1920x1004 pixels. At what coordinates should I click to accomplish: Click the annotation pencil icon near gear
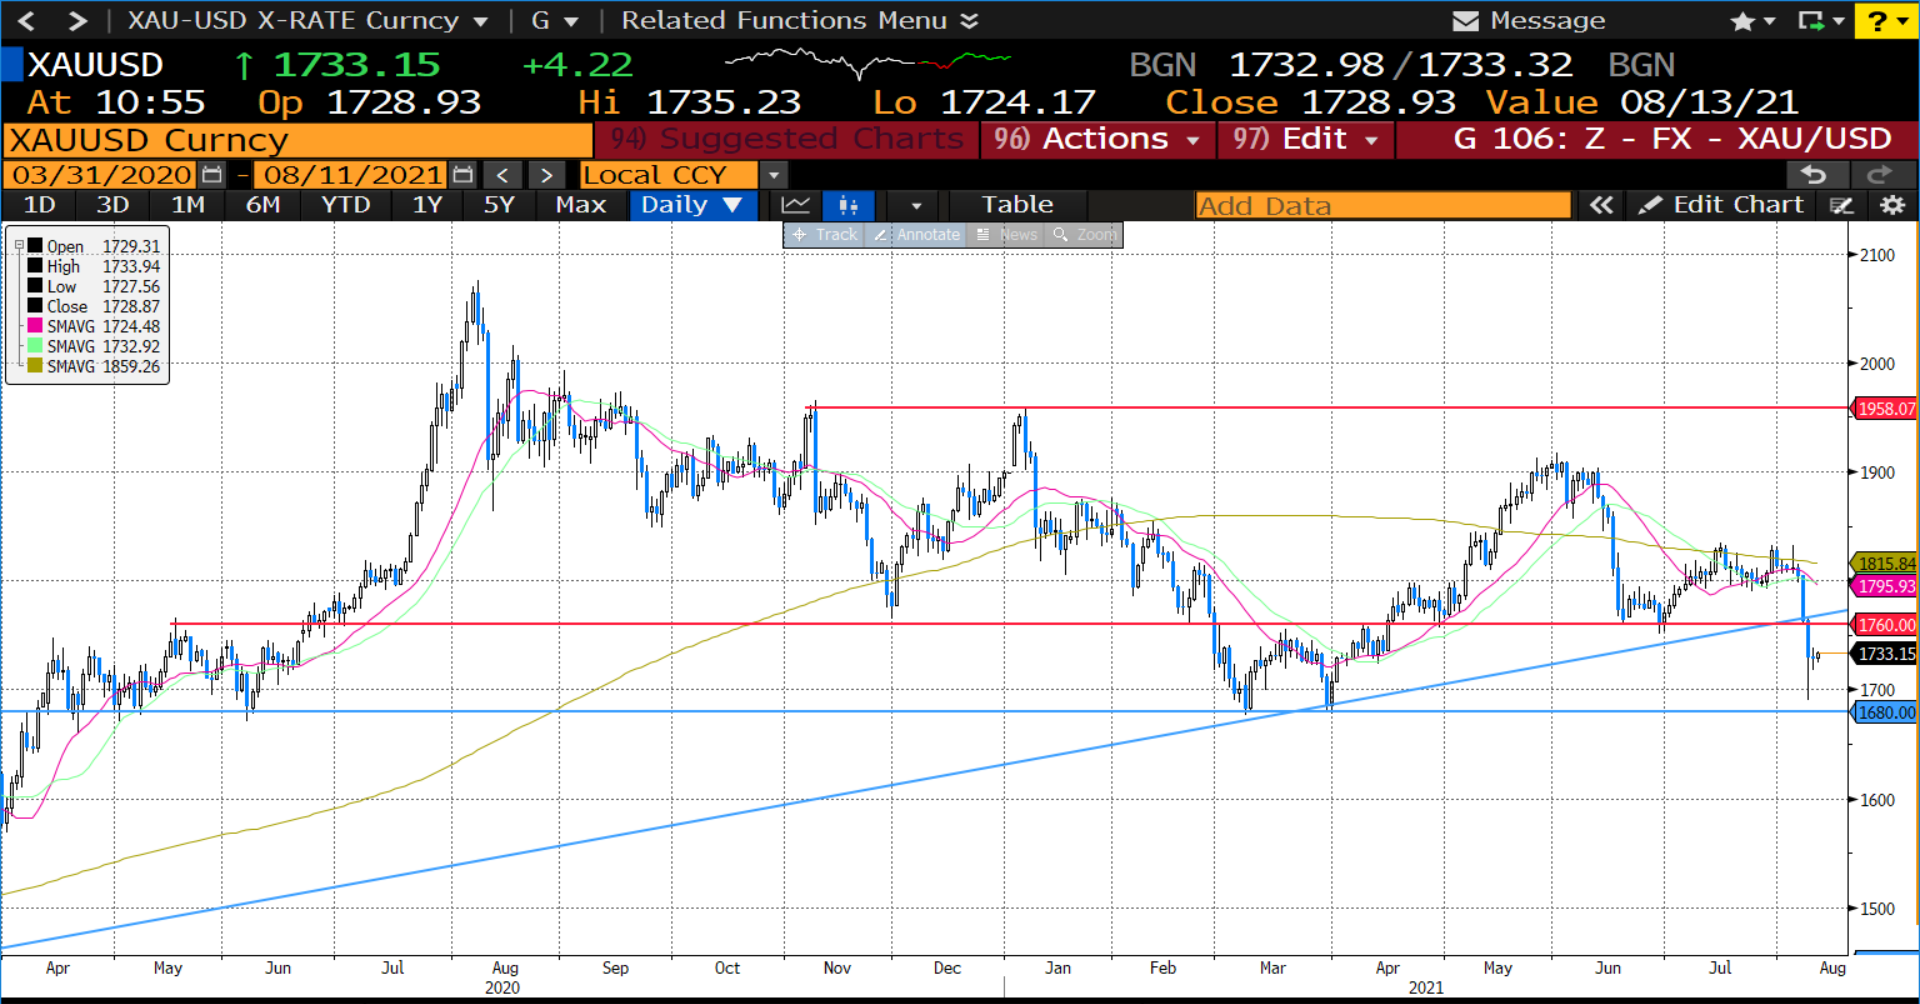pos(1842,206)
